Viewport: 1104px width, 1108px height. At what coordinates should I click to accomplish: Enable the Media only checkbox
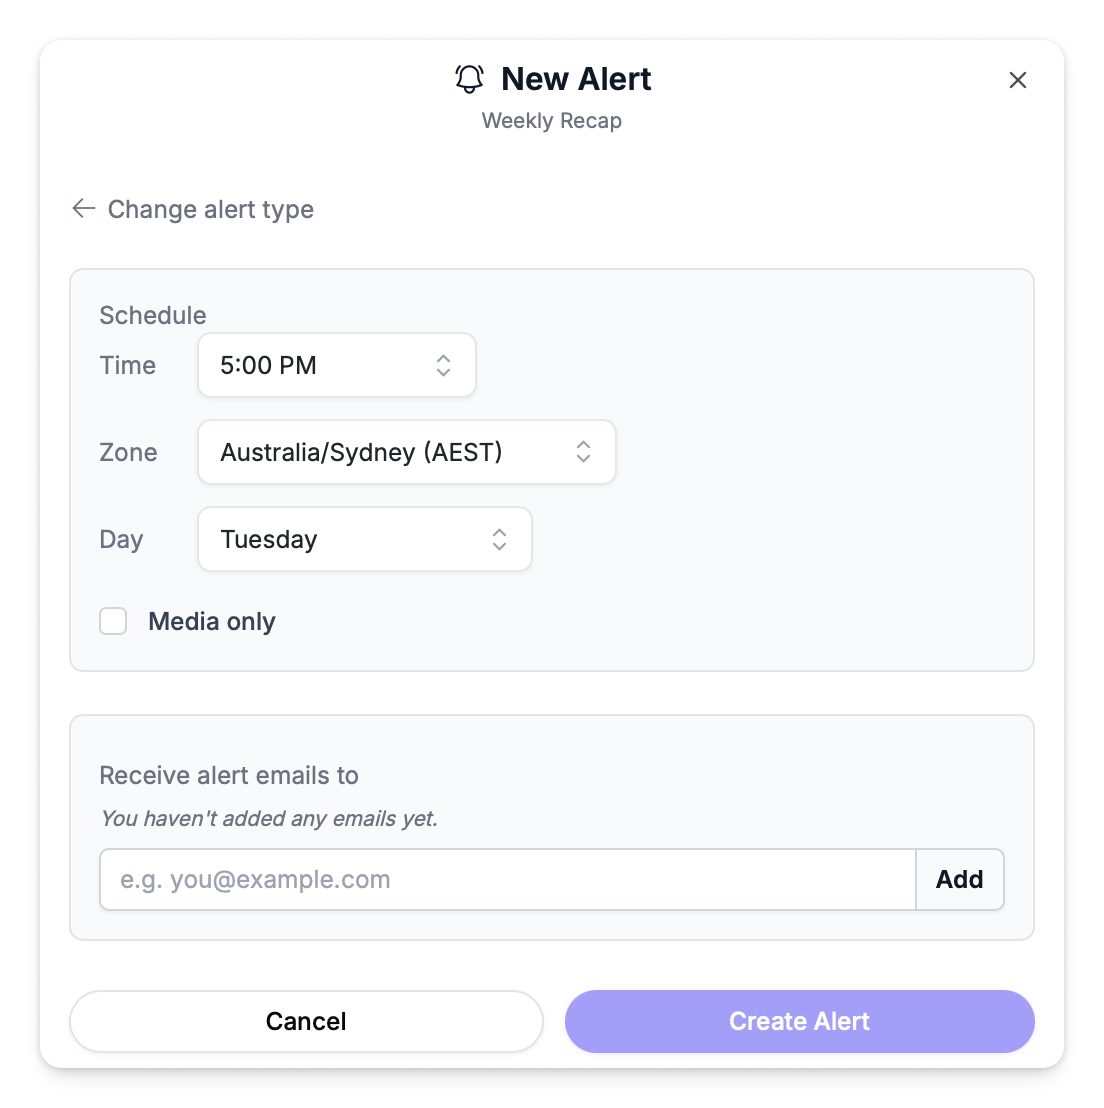[x=113, y=621]
